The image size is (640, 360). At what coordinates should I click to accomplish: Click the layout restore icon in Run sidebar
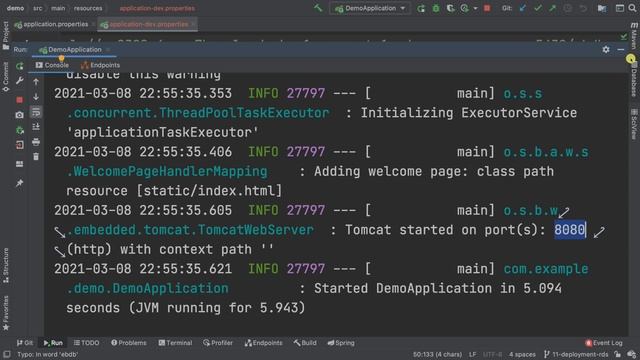tap(20, 164)
